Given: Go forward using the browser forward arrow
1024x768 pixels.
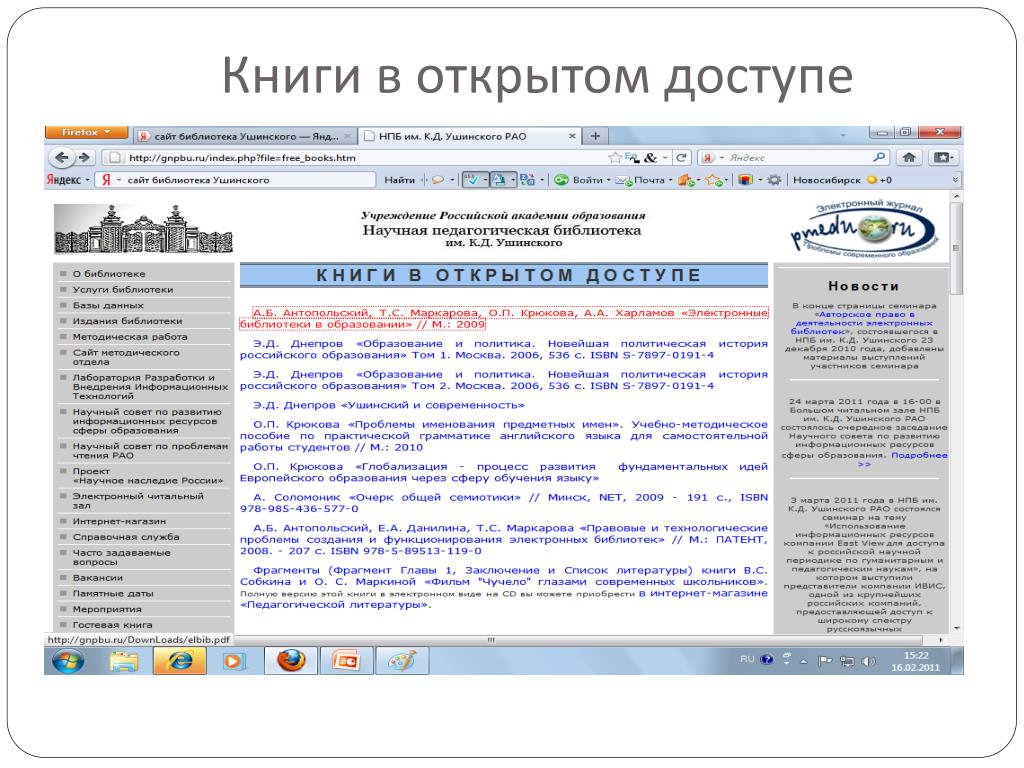Looking at the screenshot, I should click(84, 157).
